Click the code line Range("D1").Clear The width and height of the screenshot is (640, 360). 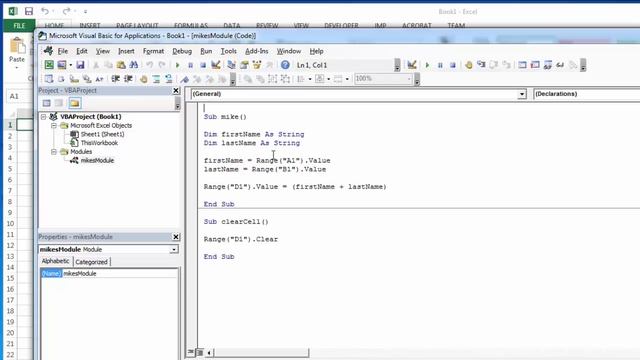(x=241, y=239)
